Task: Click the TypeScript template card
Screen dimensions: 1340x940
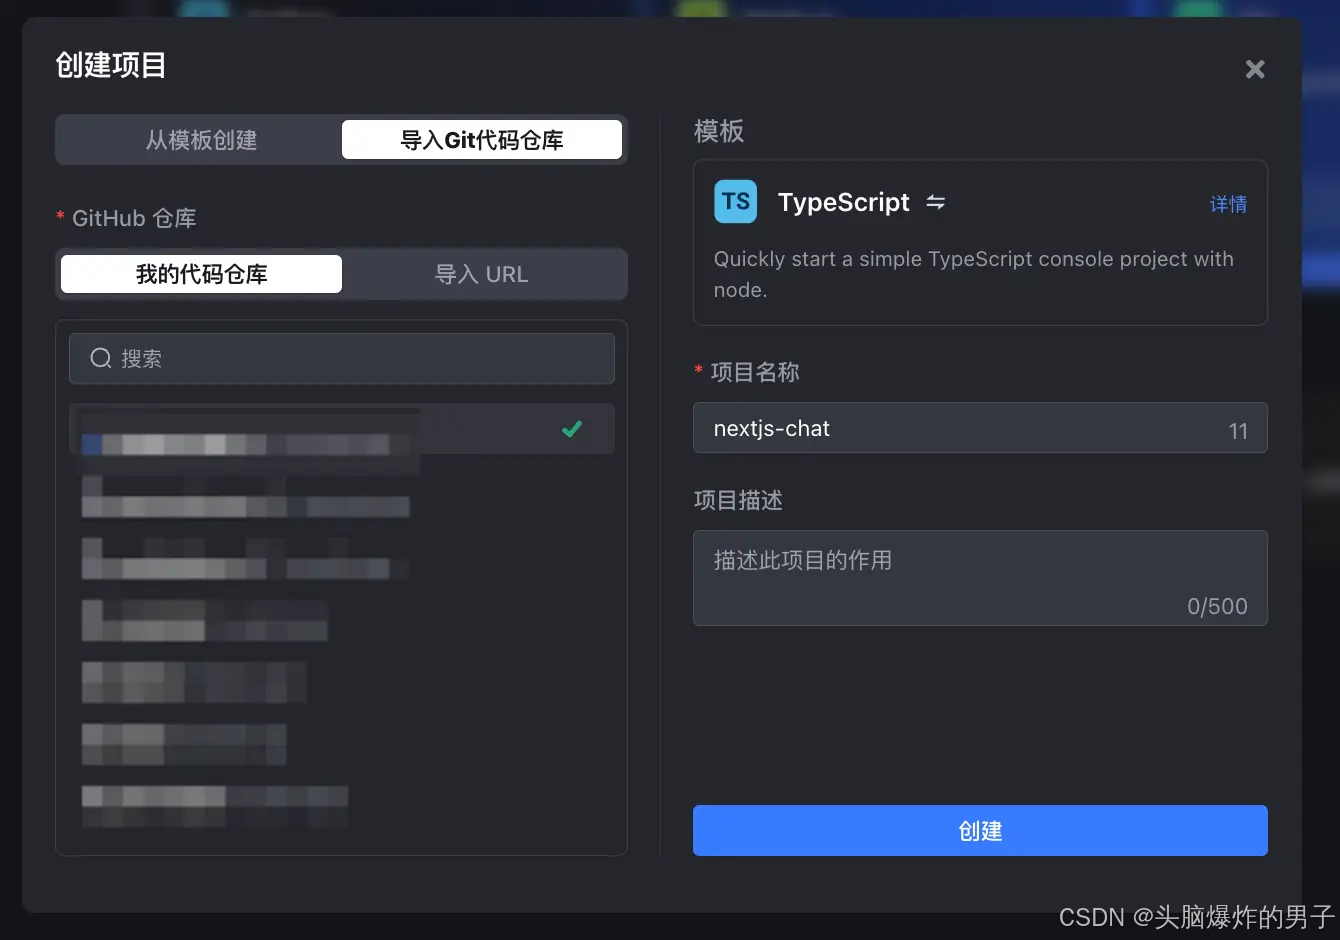Action: coord(979,242)
